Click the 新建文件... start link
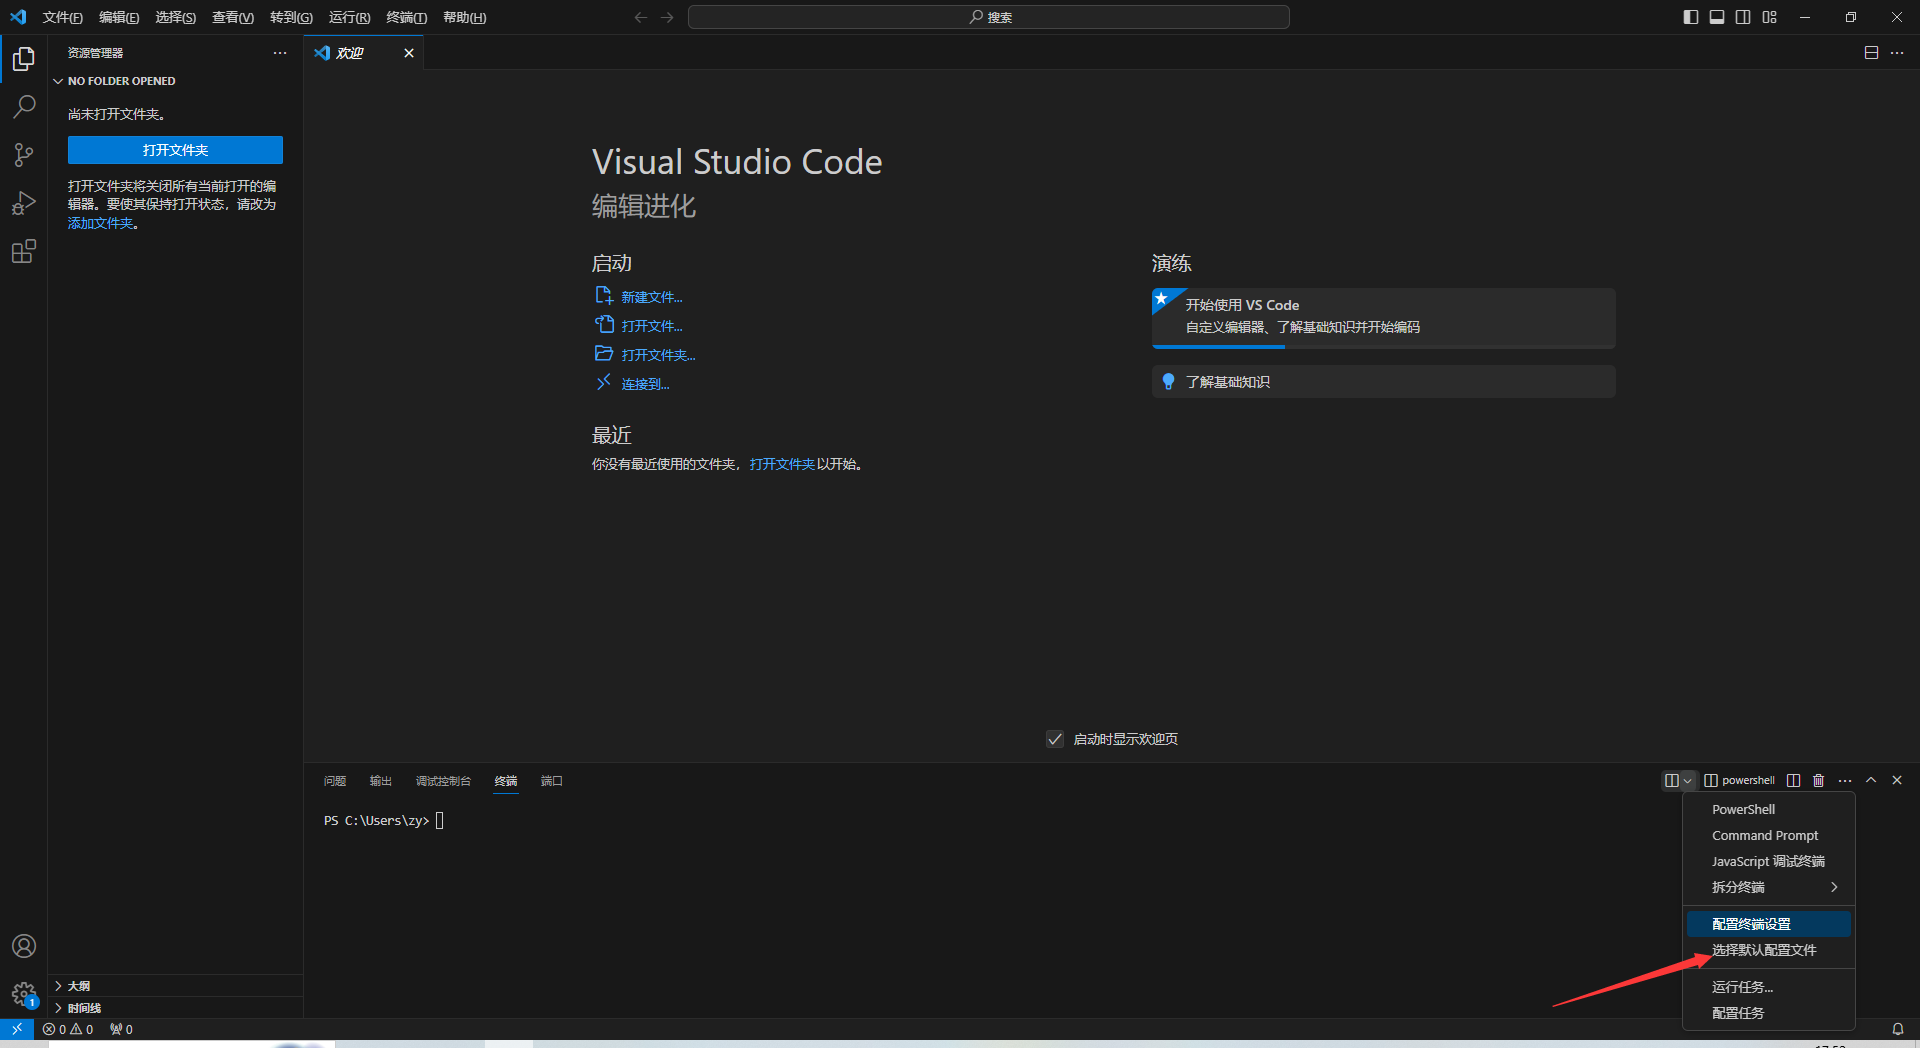 point(652,297)
